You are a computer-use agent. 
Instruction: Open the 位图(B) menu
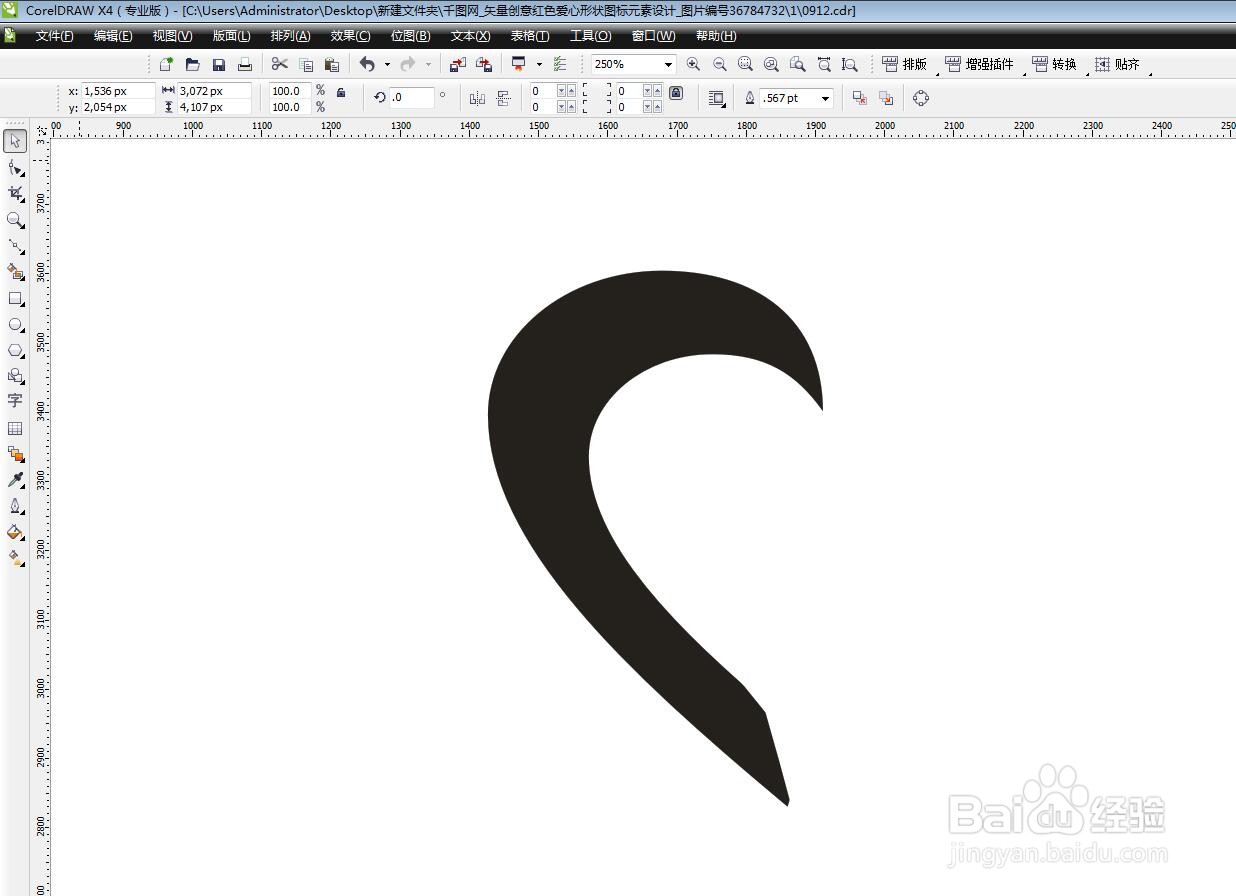tap(410, 36)
